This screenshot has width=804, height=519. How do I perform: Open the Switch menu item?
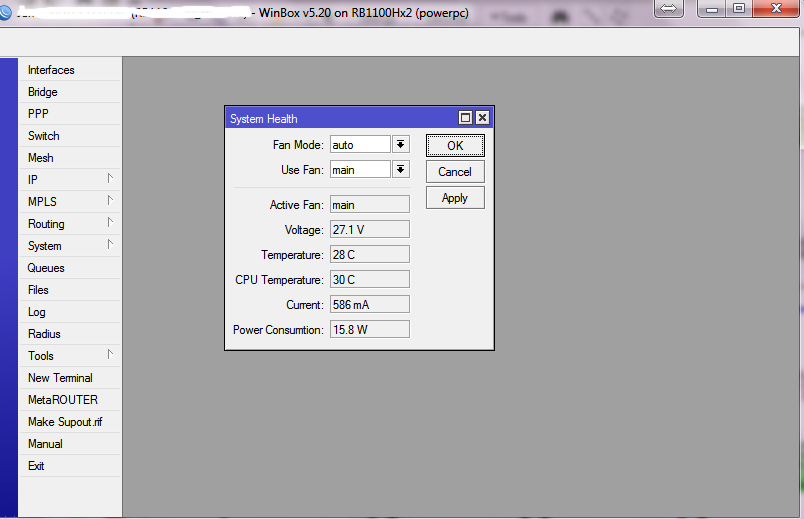pyautogui.click(x=70, y=136)
